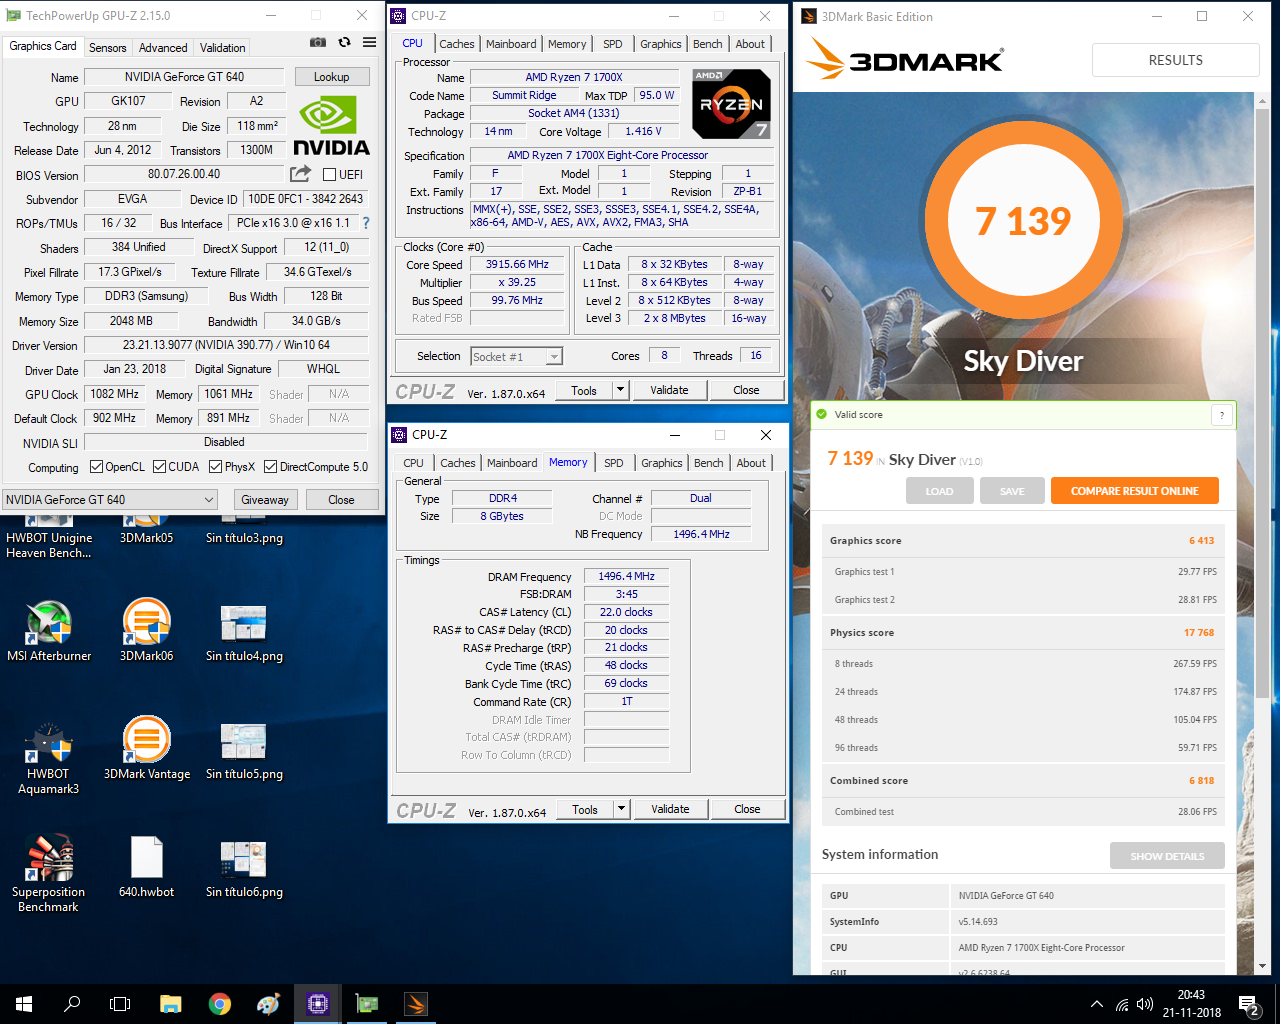Viewport: 1280px width, 1024px height.
Task: Toggle the DirectCompute 5.0 checkbox
Action: pyautogui.click(x=270, y=466)
